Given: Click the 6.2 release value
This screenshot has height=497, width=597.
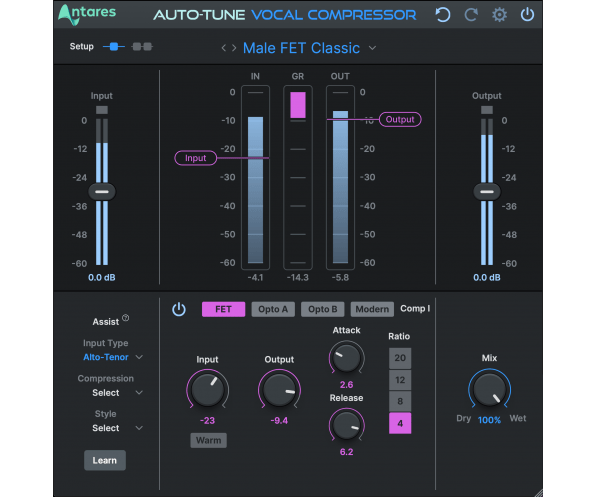Looking at the screenshot, I should coord(346,452).
